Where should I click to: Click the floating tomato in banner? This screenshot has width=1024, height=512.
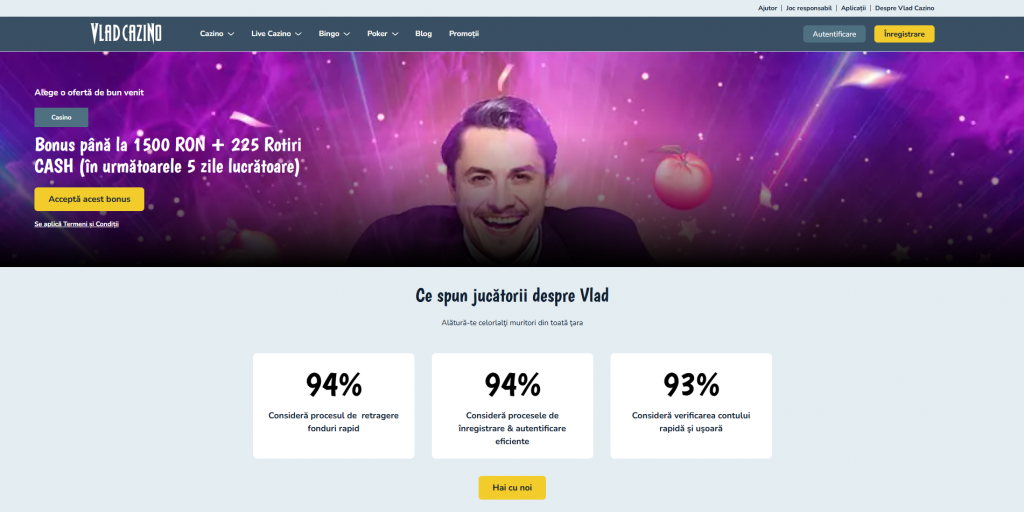pos(682,179)
